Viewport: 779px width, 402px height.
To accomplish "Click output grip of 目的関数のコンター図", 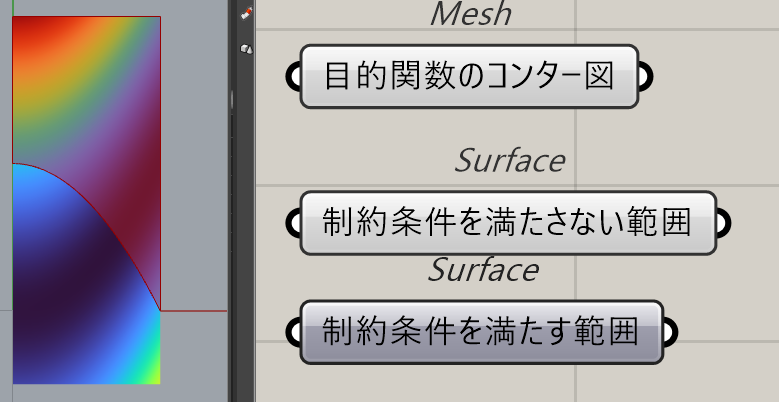I will (646, 76).
